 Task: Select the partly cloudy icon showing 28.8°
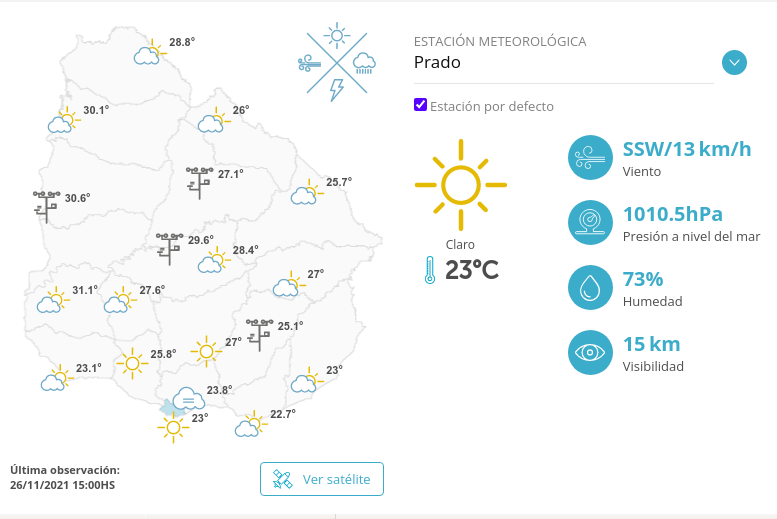click(x=150, y=52)
